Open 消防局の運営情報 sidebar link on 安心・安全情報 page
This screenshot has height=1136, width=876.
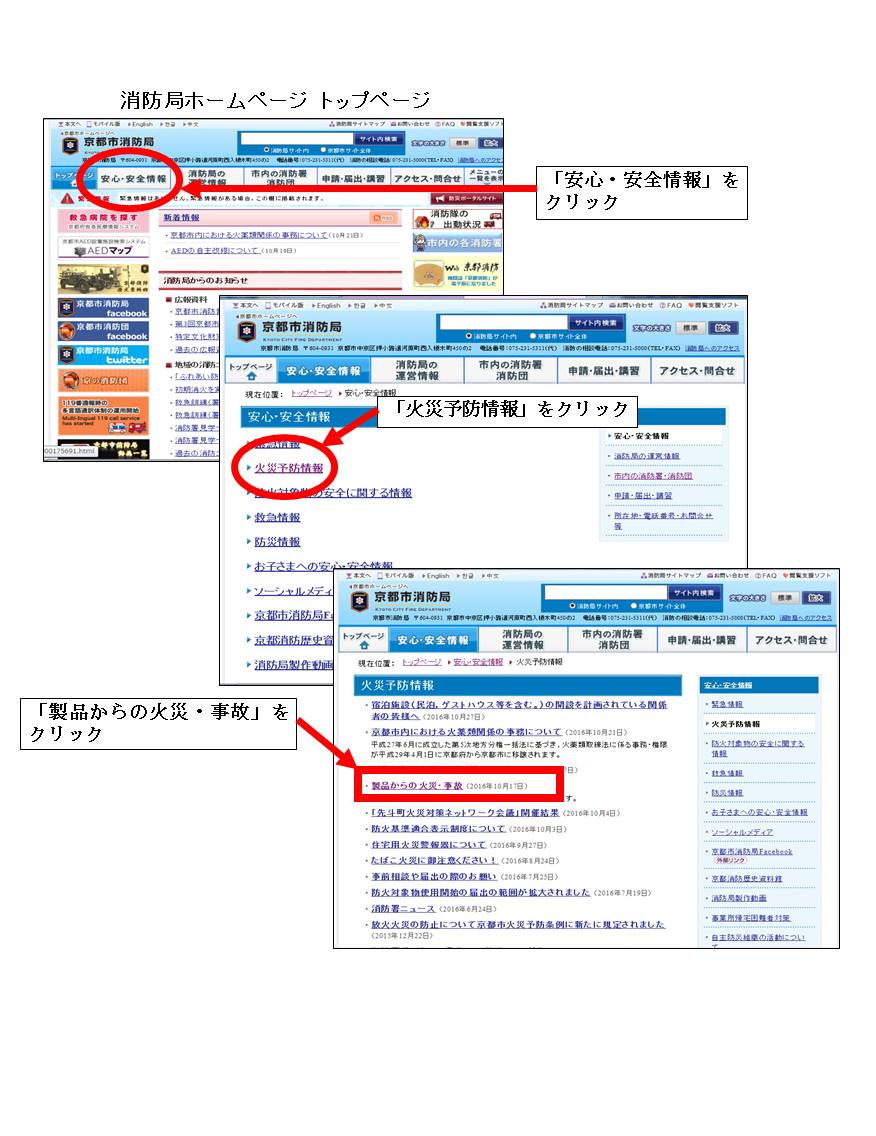pos(646,456)
